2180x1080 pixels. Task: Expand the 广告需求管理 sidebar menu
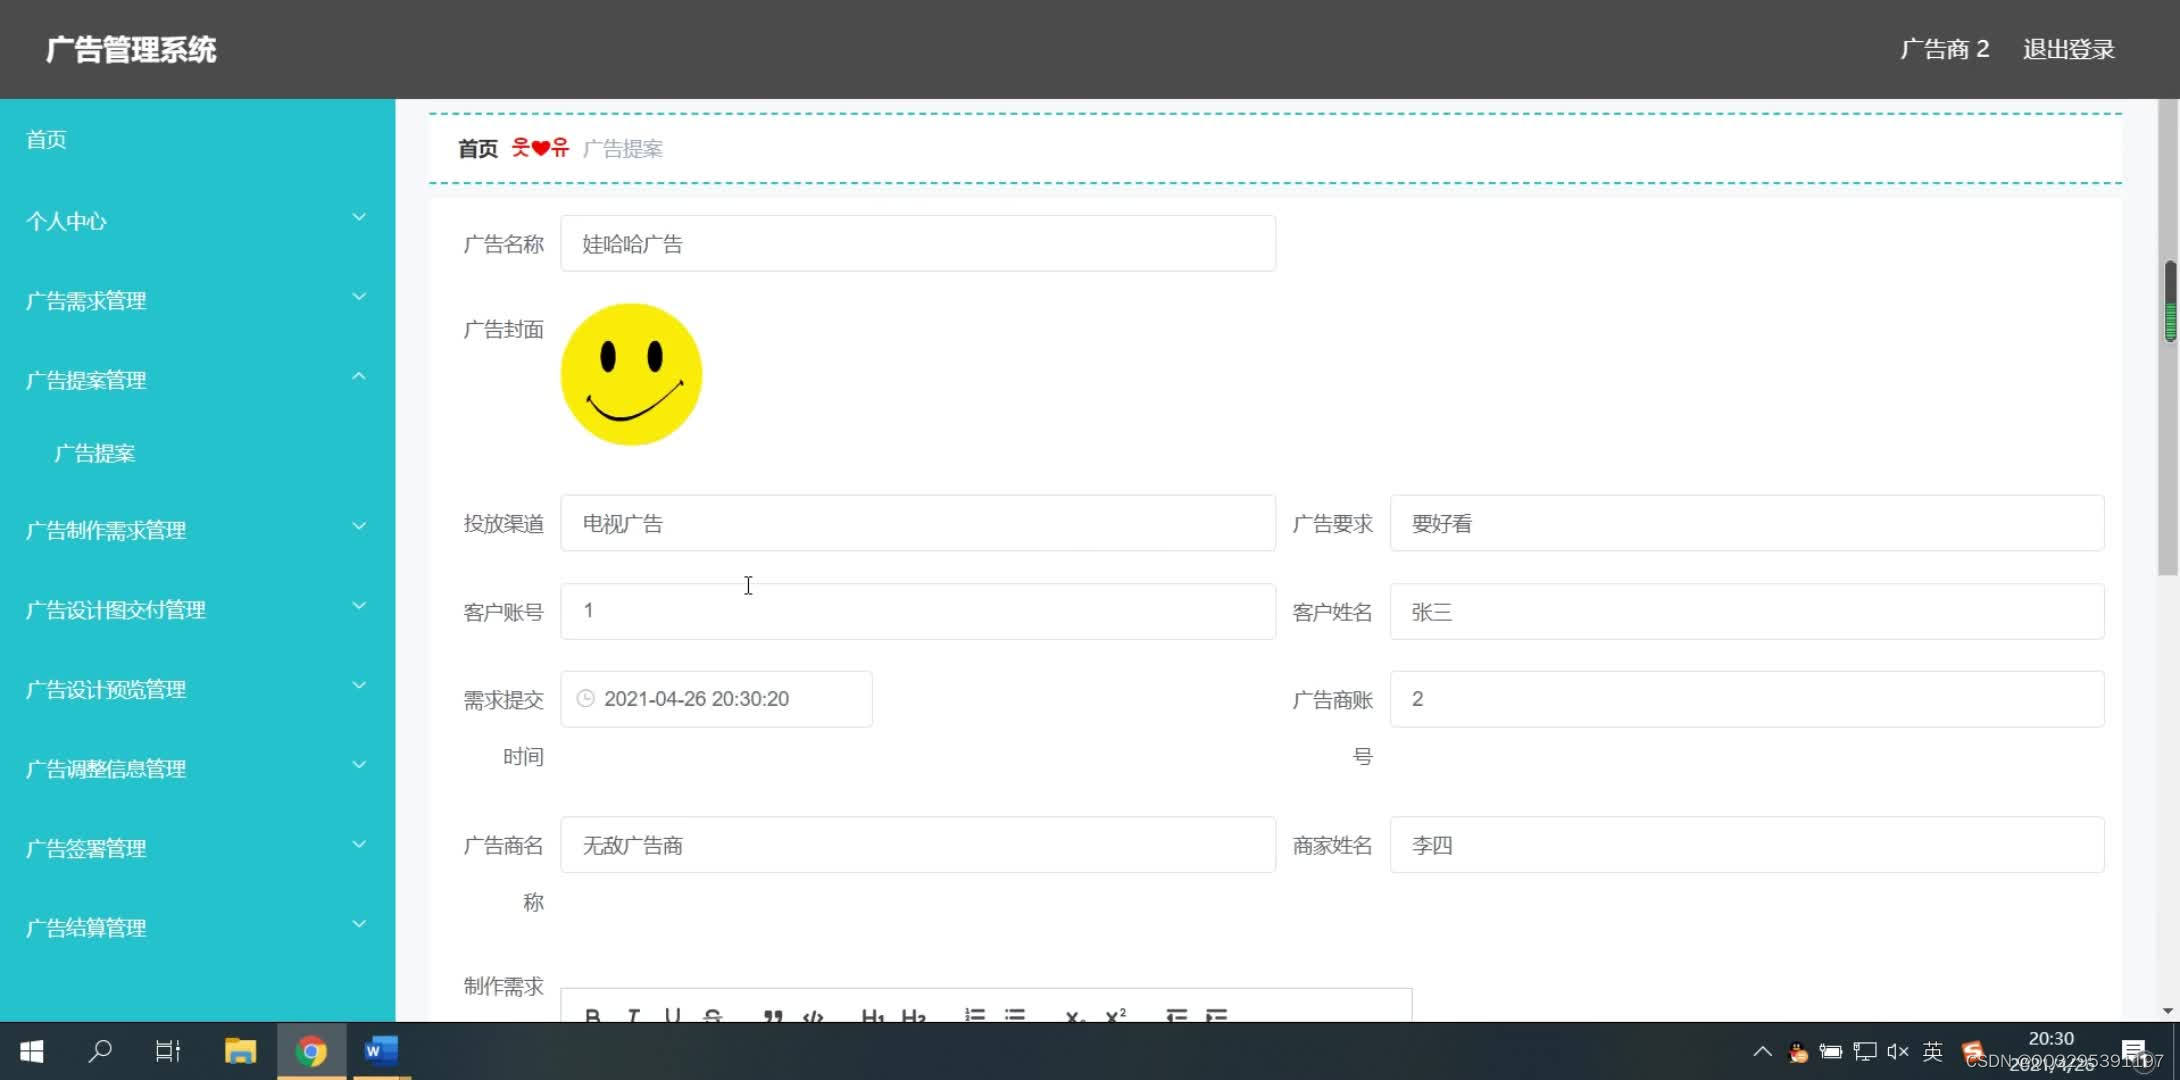click(x=196, y=300)
